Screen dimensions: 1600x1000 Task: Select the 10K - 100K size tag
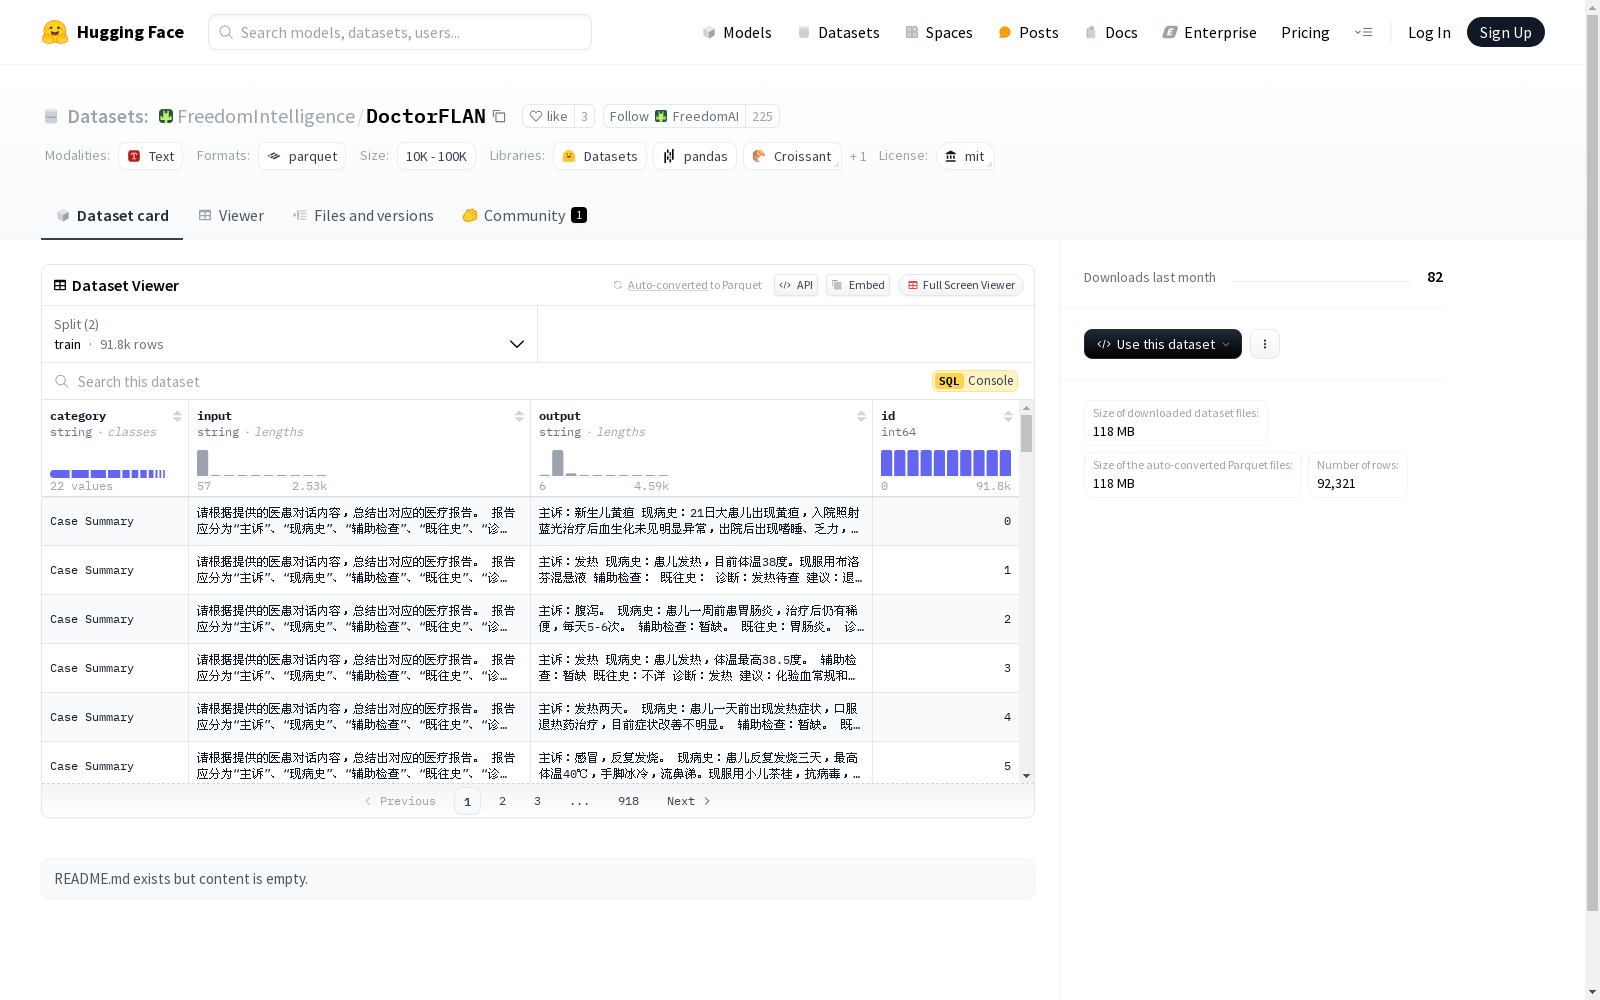pyautogui.click(x=436, y=156)
